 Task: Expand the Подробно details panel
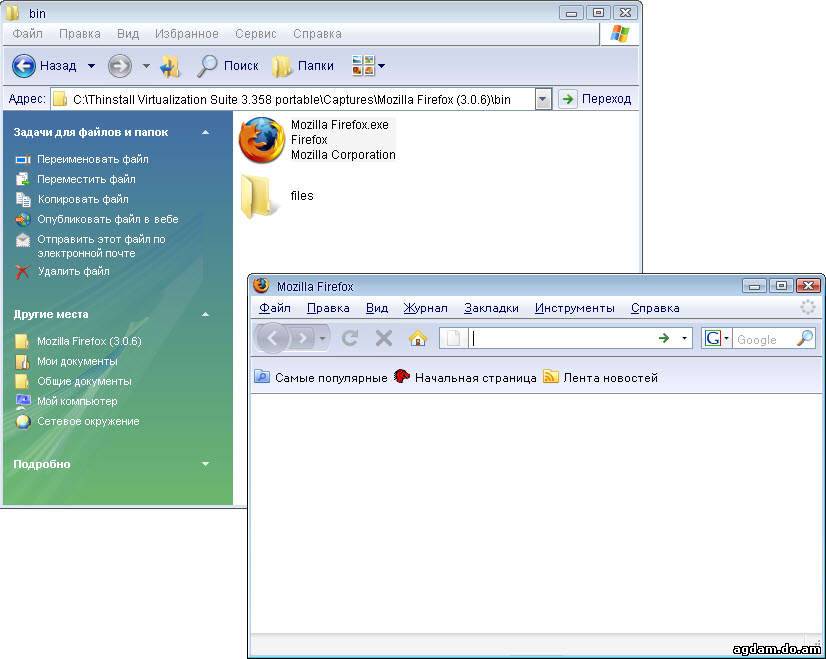[x=205, y=464]
